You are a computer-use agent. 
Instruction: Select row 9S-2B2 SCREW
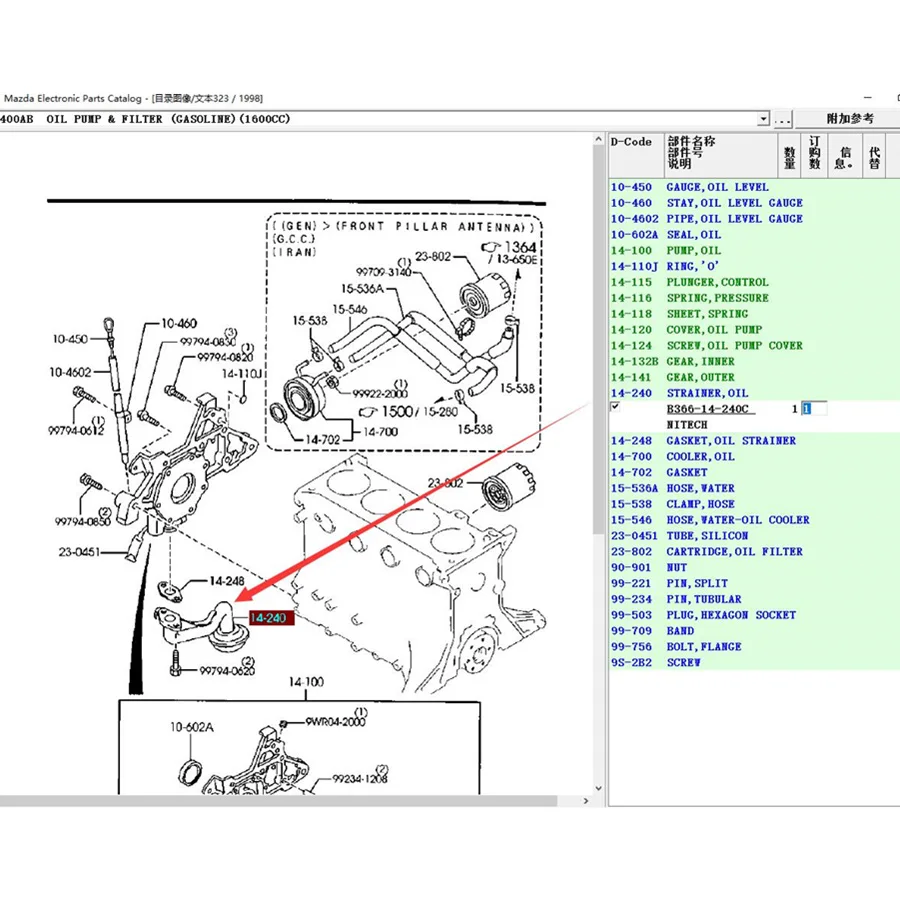coord(754,662)
